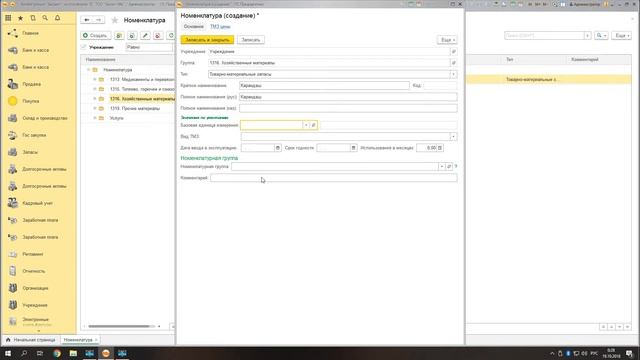Open calendar for Срок годности
Screen dimensions: 640x360
[x=353, y=148]
